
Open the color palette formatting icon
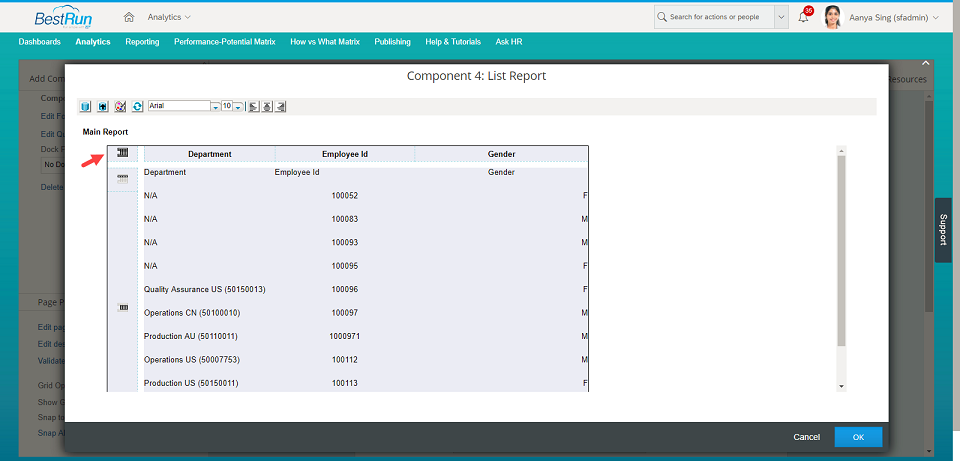tap(120, 107)
